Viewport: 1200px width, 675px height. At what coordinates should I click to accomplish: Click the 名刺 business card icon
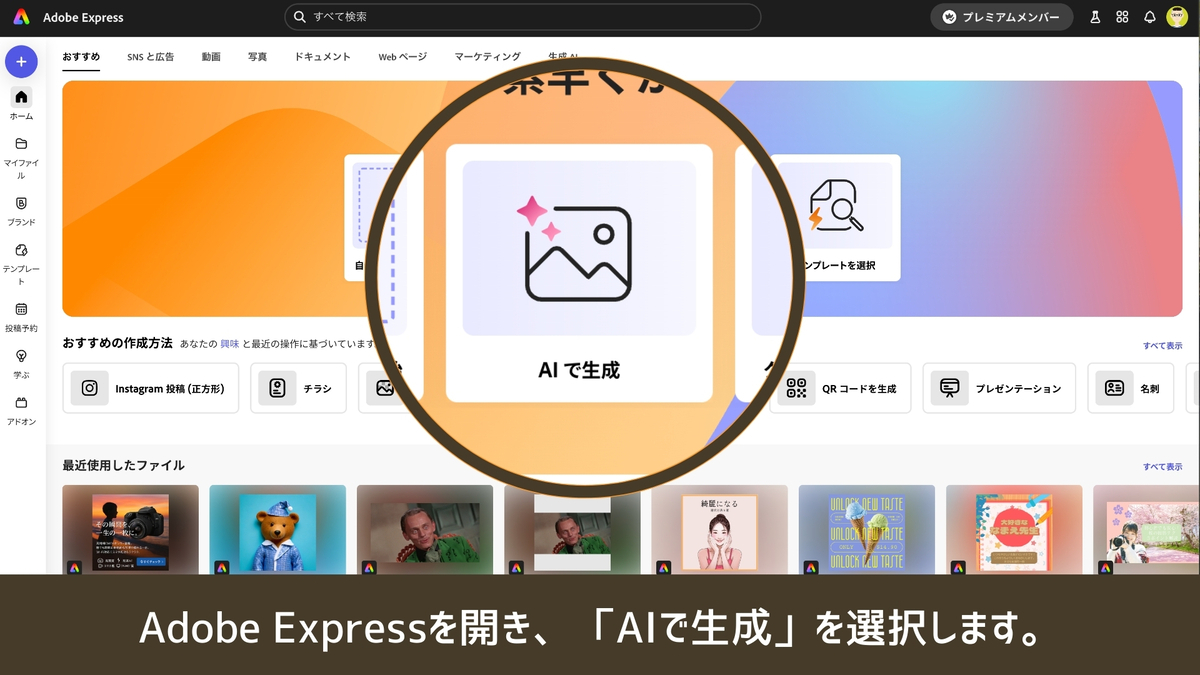point(1114,388)
